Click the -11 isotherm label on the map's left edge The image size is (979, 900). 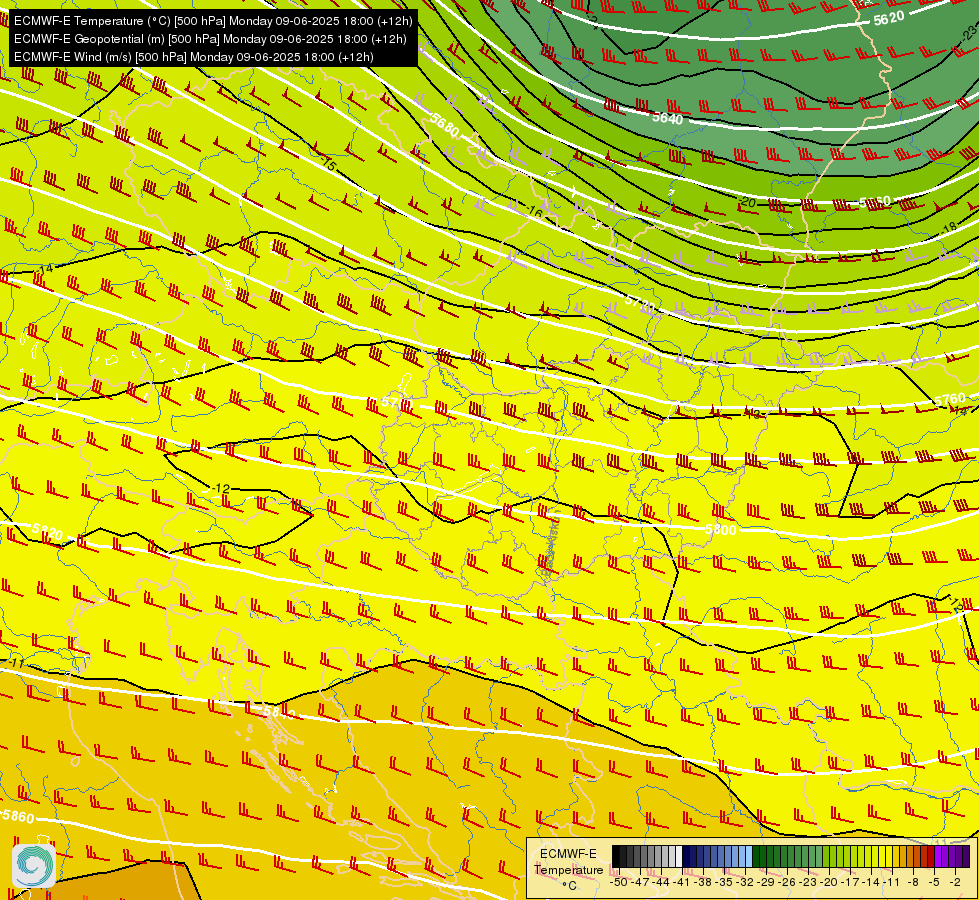16,663
